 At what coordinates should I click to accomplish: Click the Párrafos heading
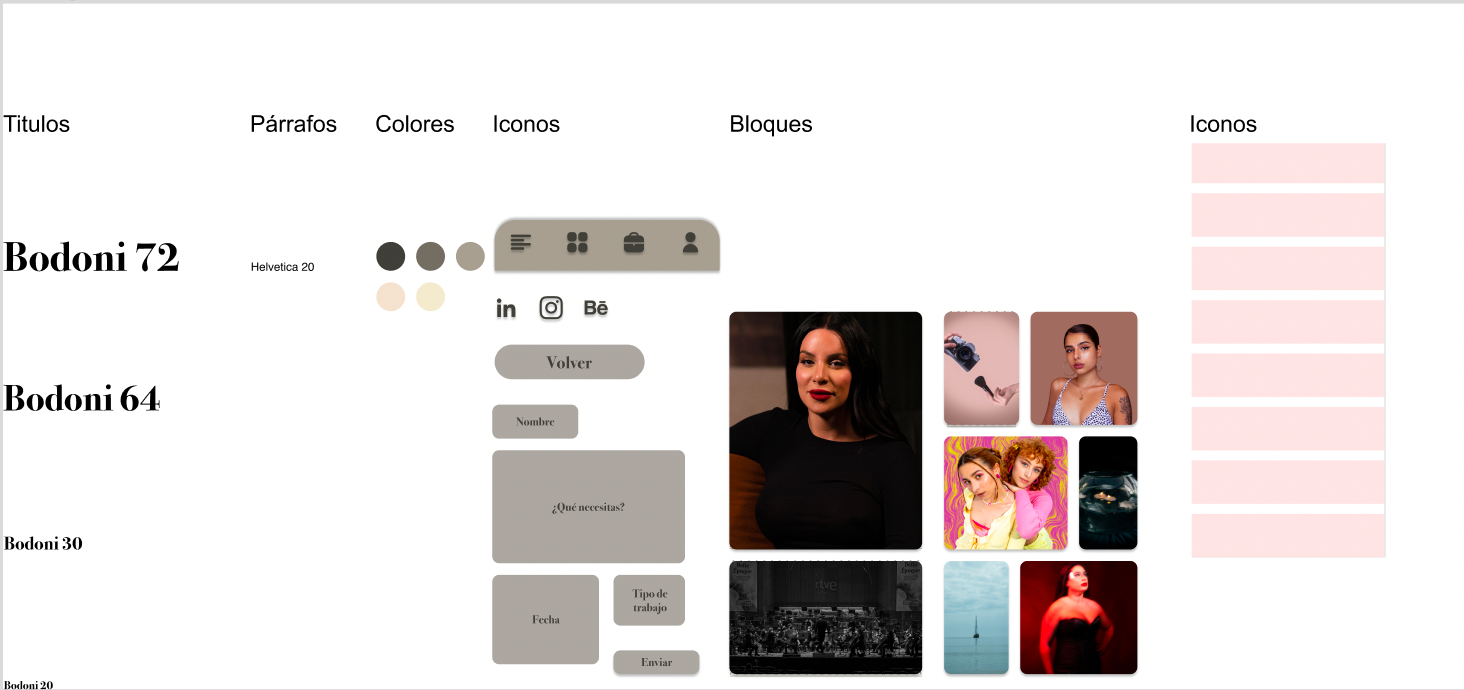[293, 124]
